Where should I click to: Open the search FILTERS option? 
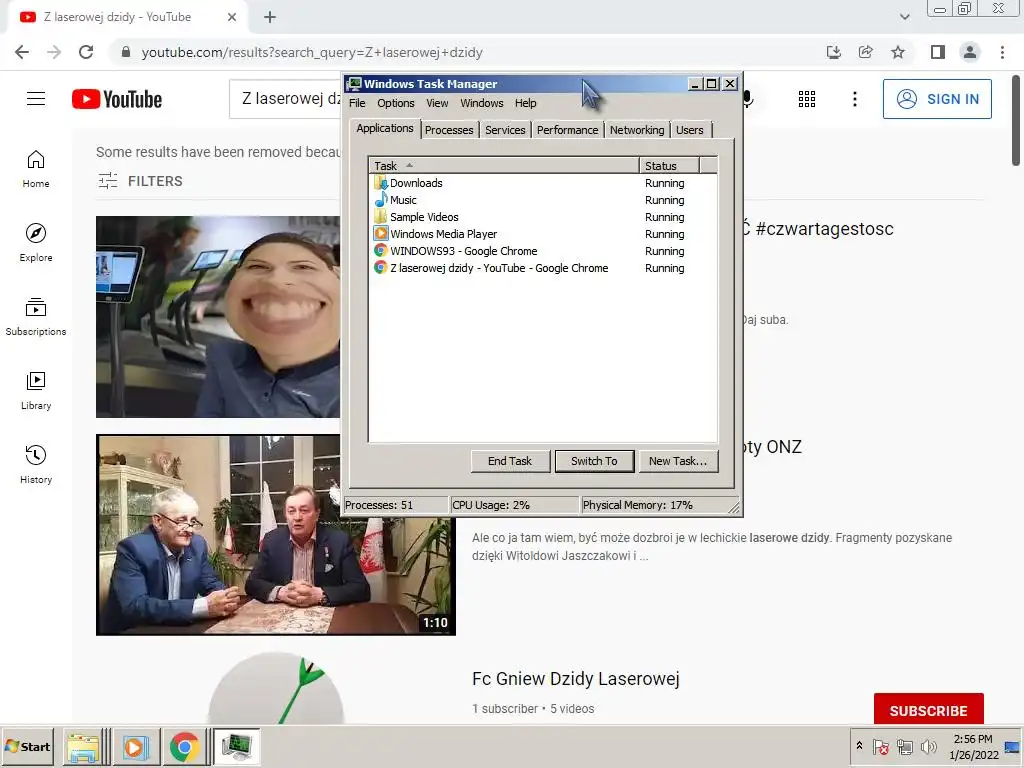coord(140,181)
